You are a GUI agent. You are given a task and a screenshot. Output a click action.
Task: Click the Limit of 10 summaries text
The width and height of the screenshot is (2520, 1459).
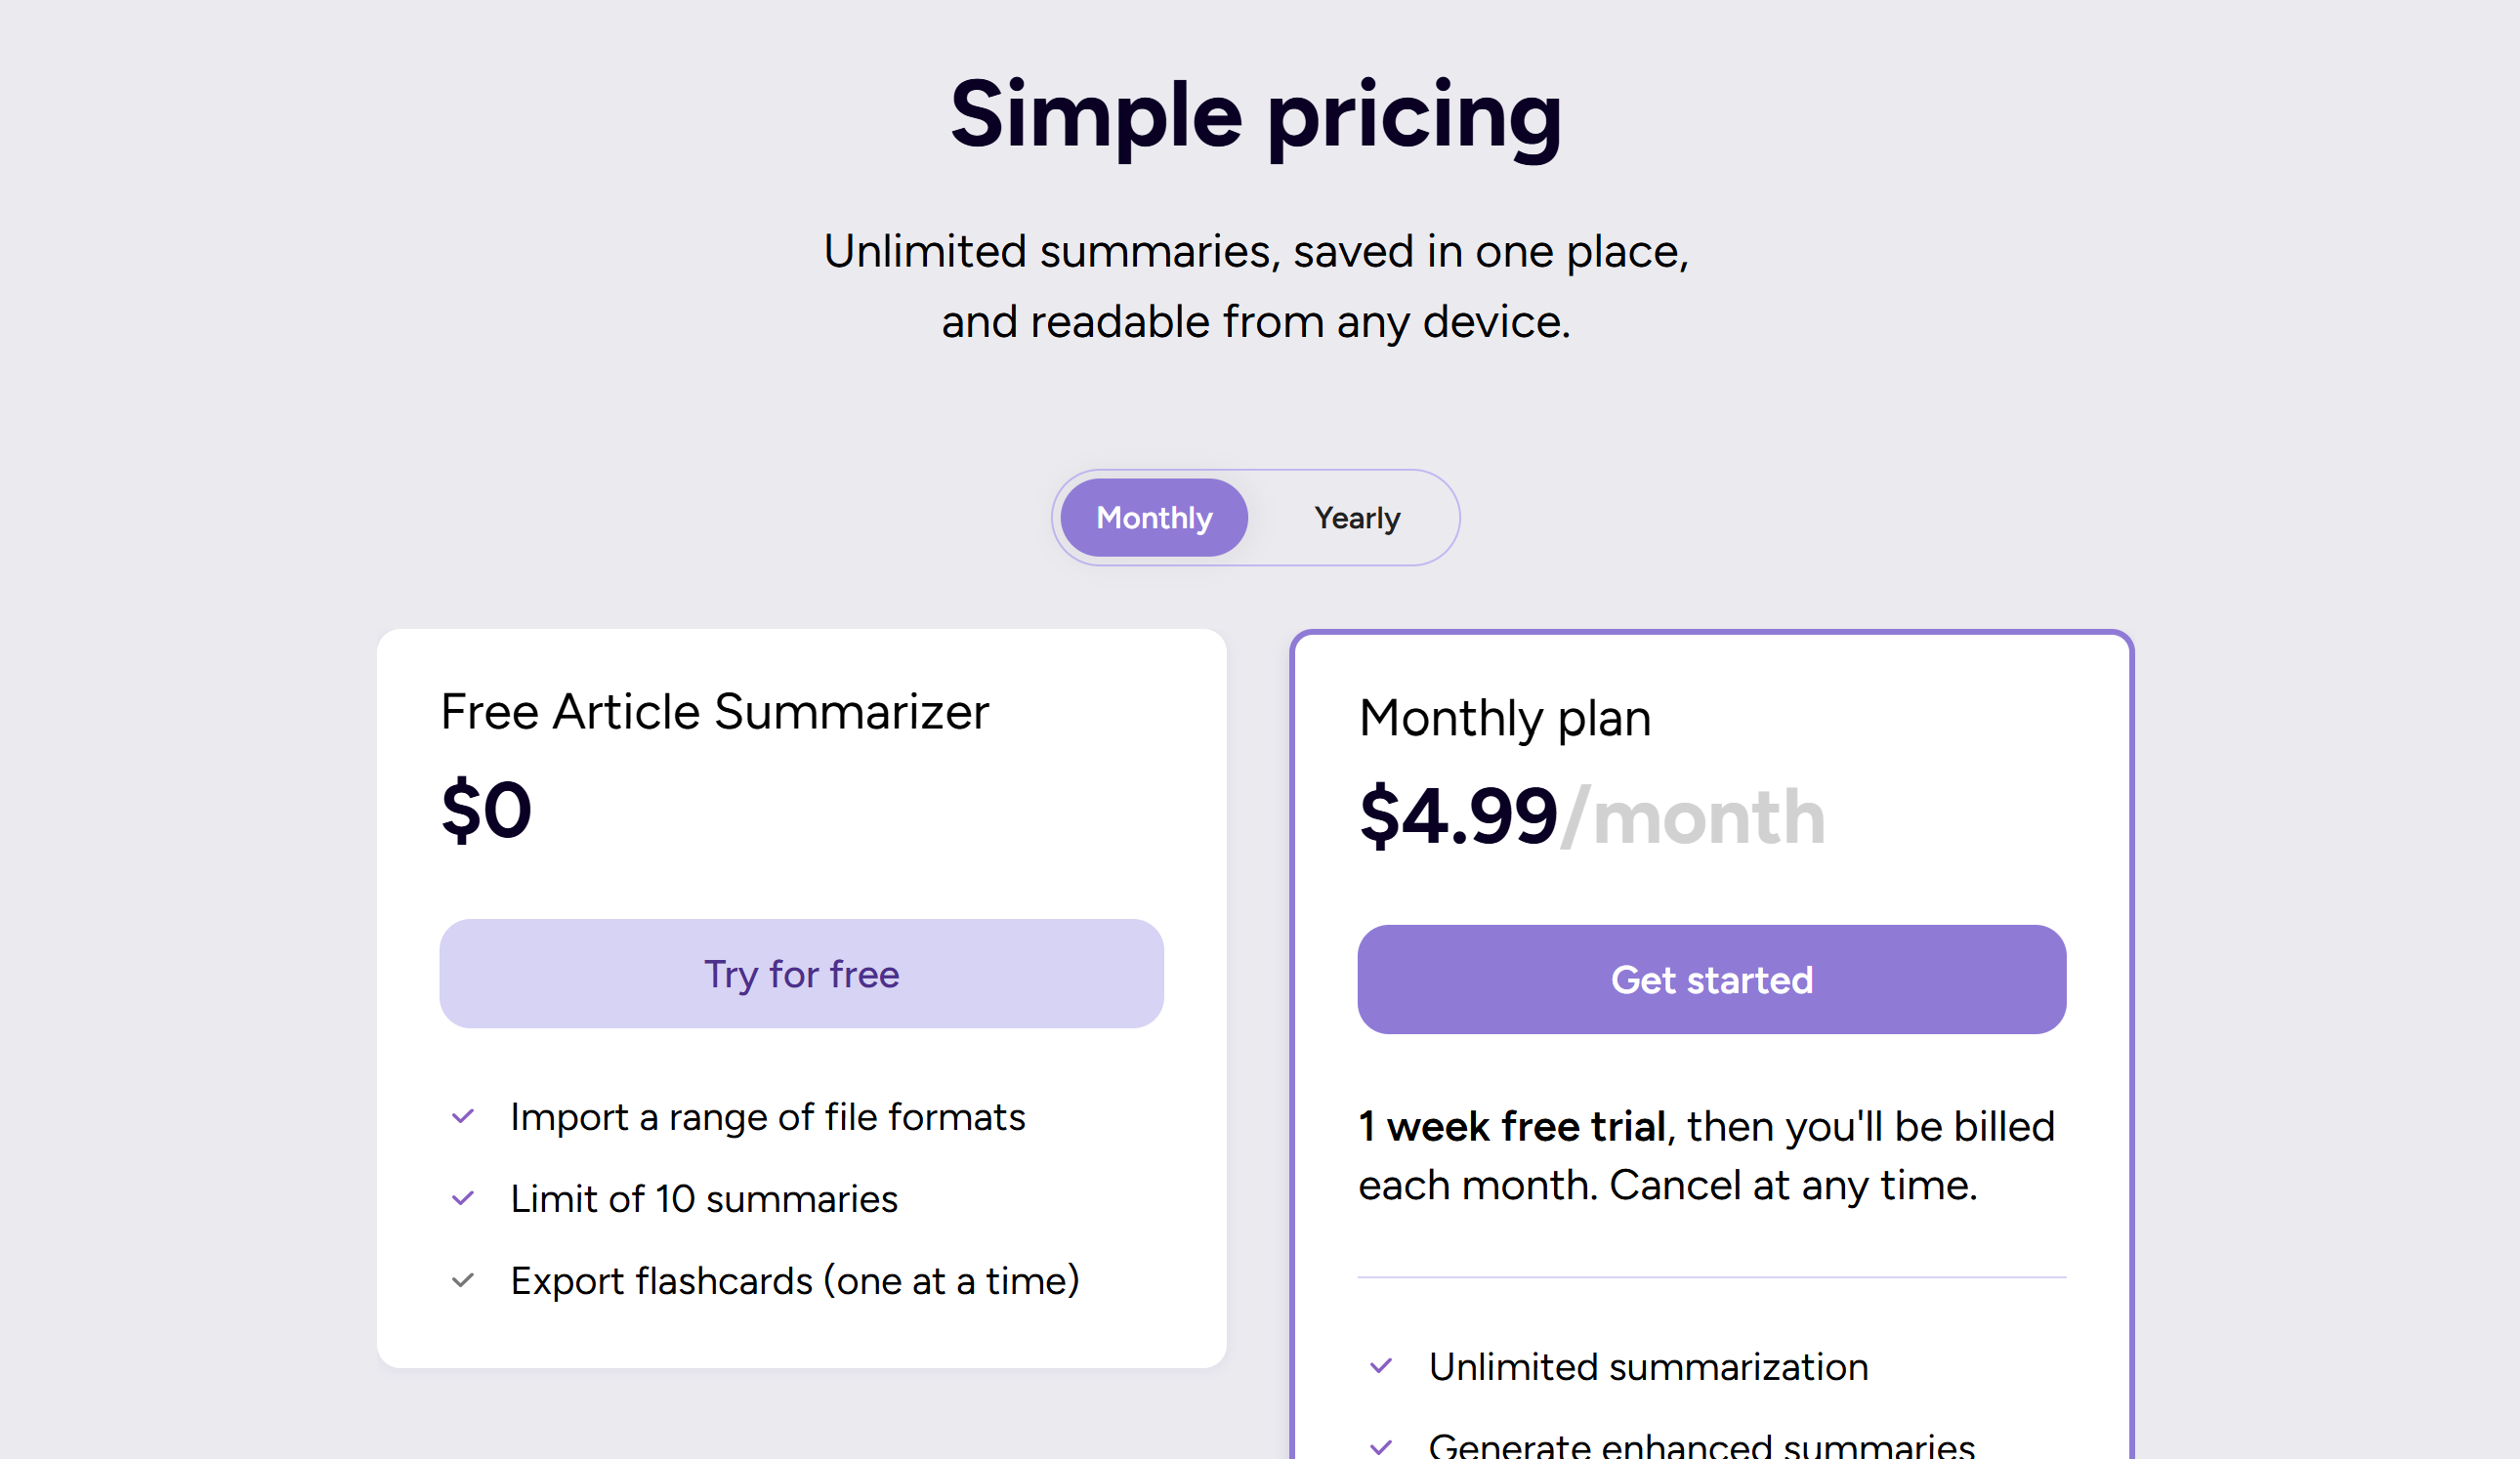click(x=704, y=1199)
